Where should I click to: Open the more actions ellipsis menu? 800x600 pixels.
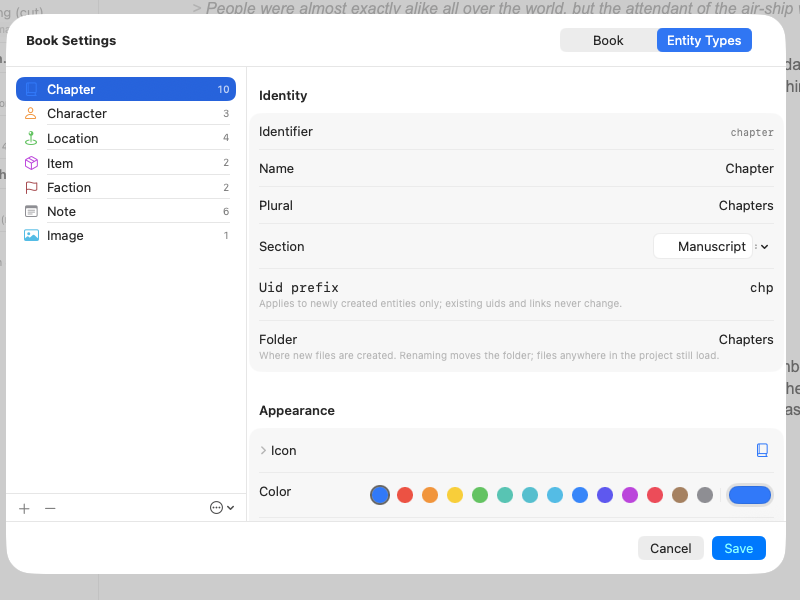coord(222,508)
